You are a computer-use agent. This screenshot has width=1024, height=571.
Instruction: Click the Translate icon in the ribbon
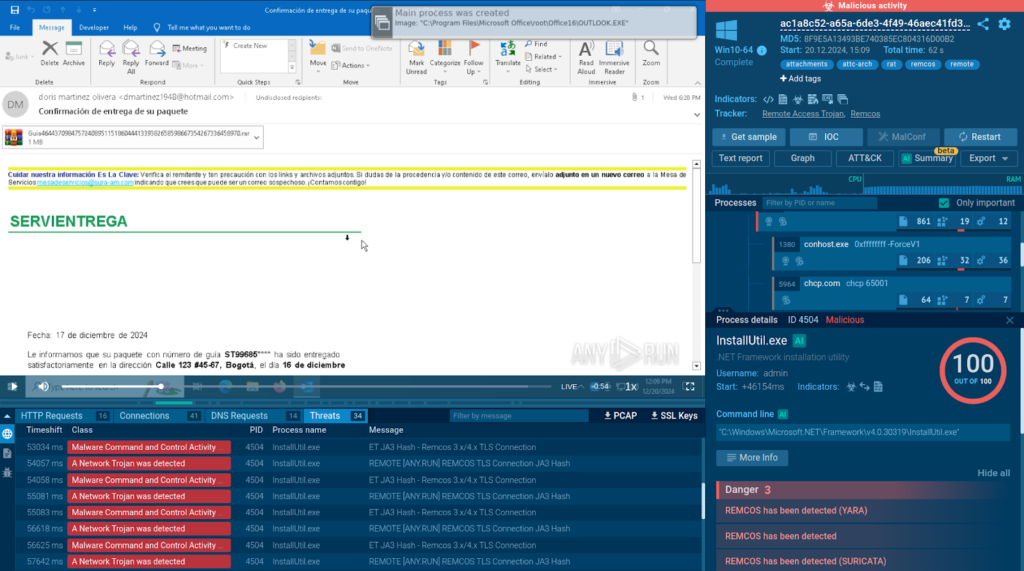click(508, 52)
